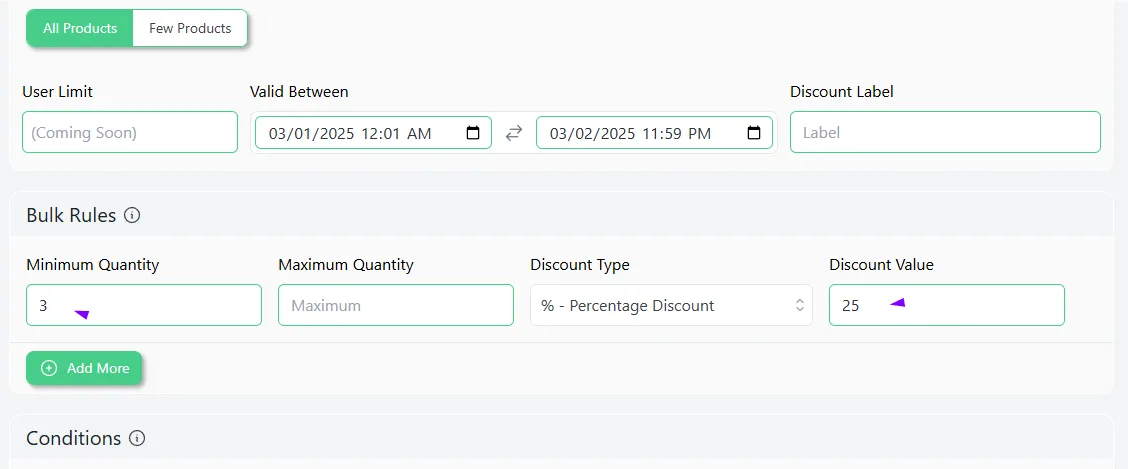Open the start date calendar picker icon
The height and width of the screenshot is (469, 1128).
pos(473,133)
